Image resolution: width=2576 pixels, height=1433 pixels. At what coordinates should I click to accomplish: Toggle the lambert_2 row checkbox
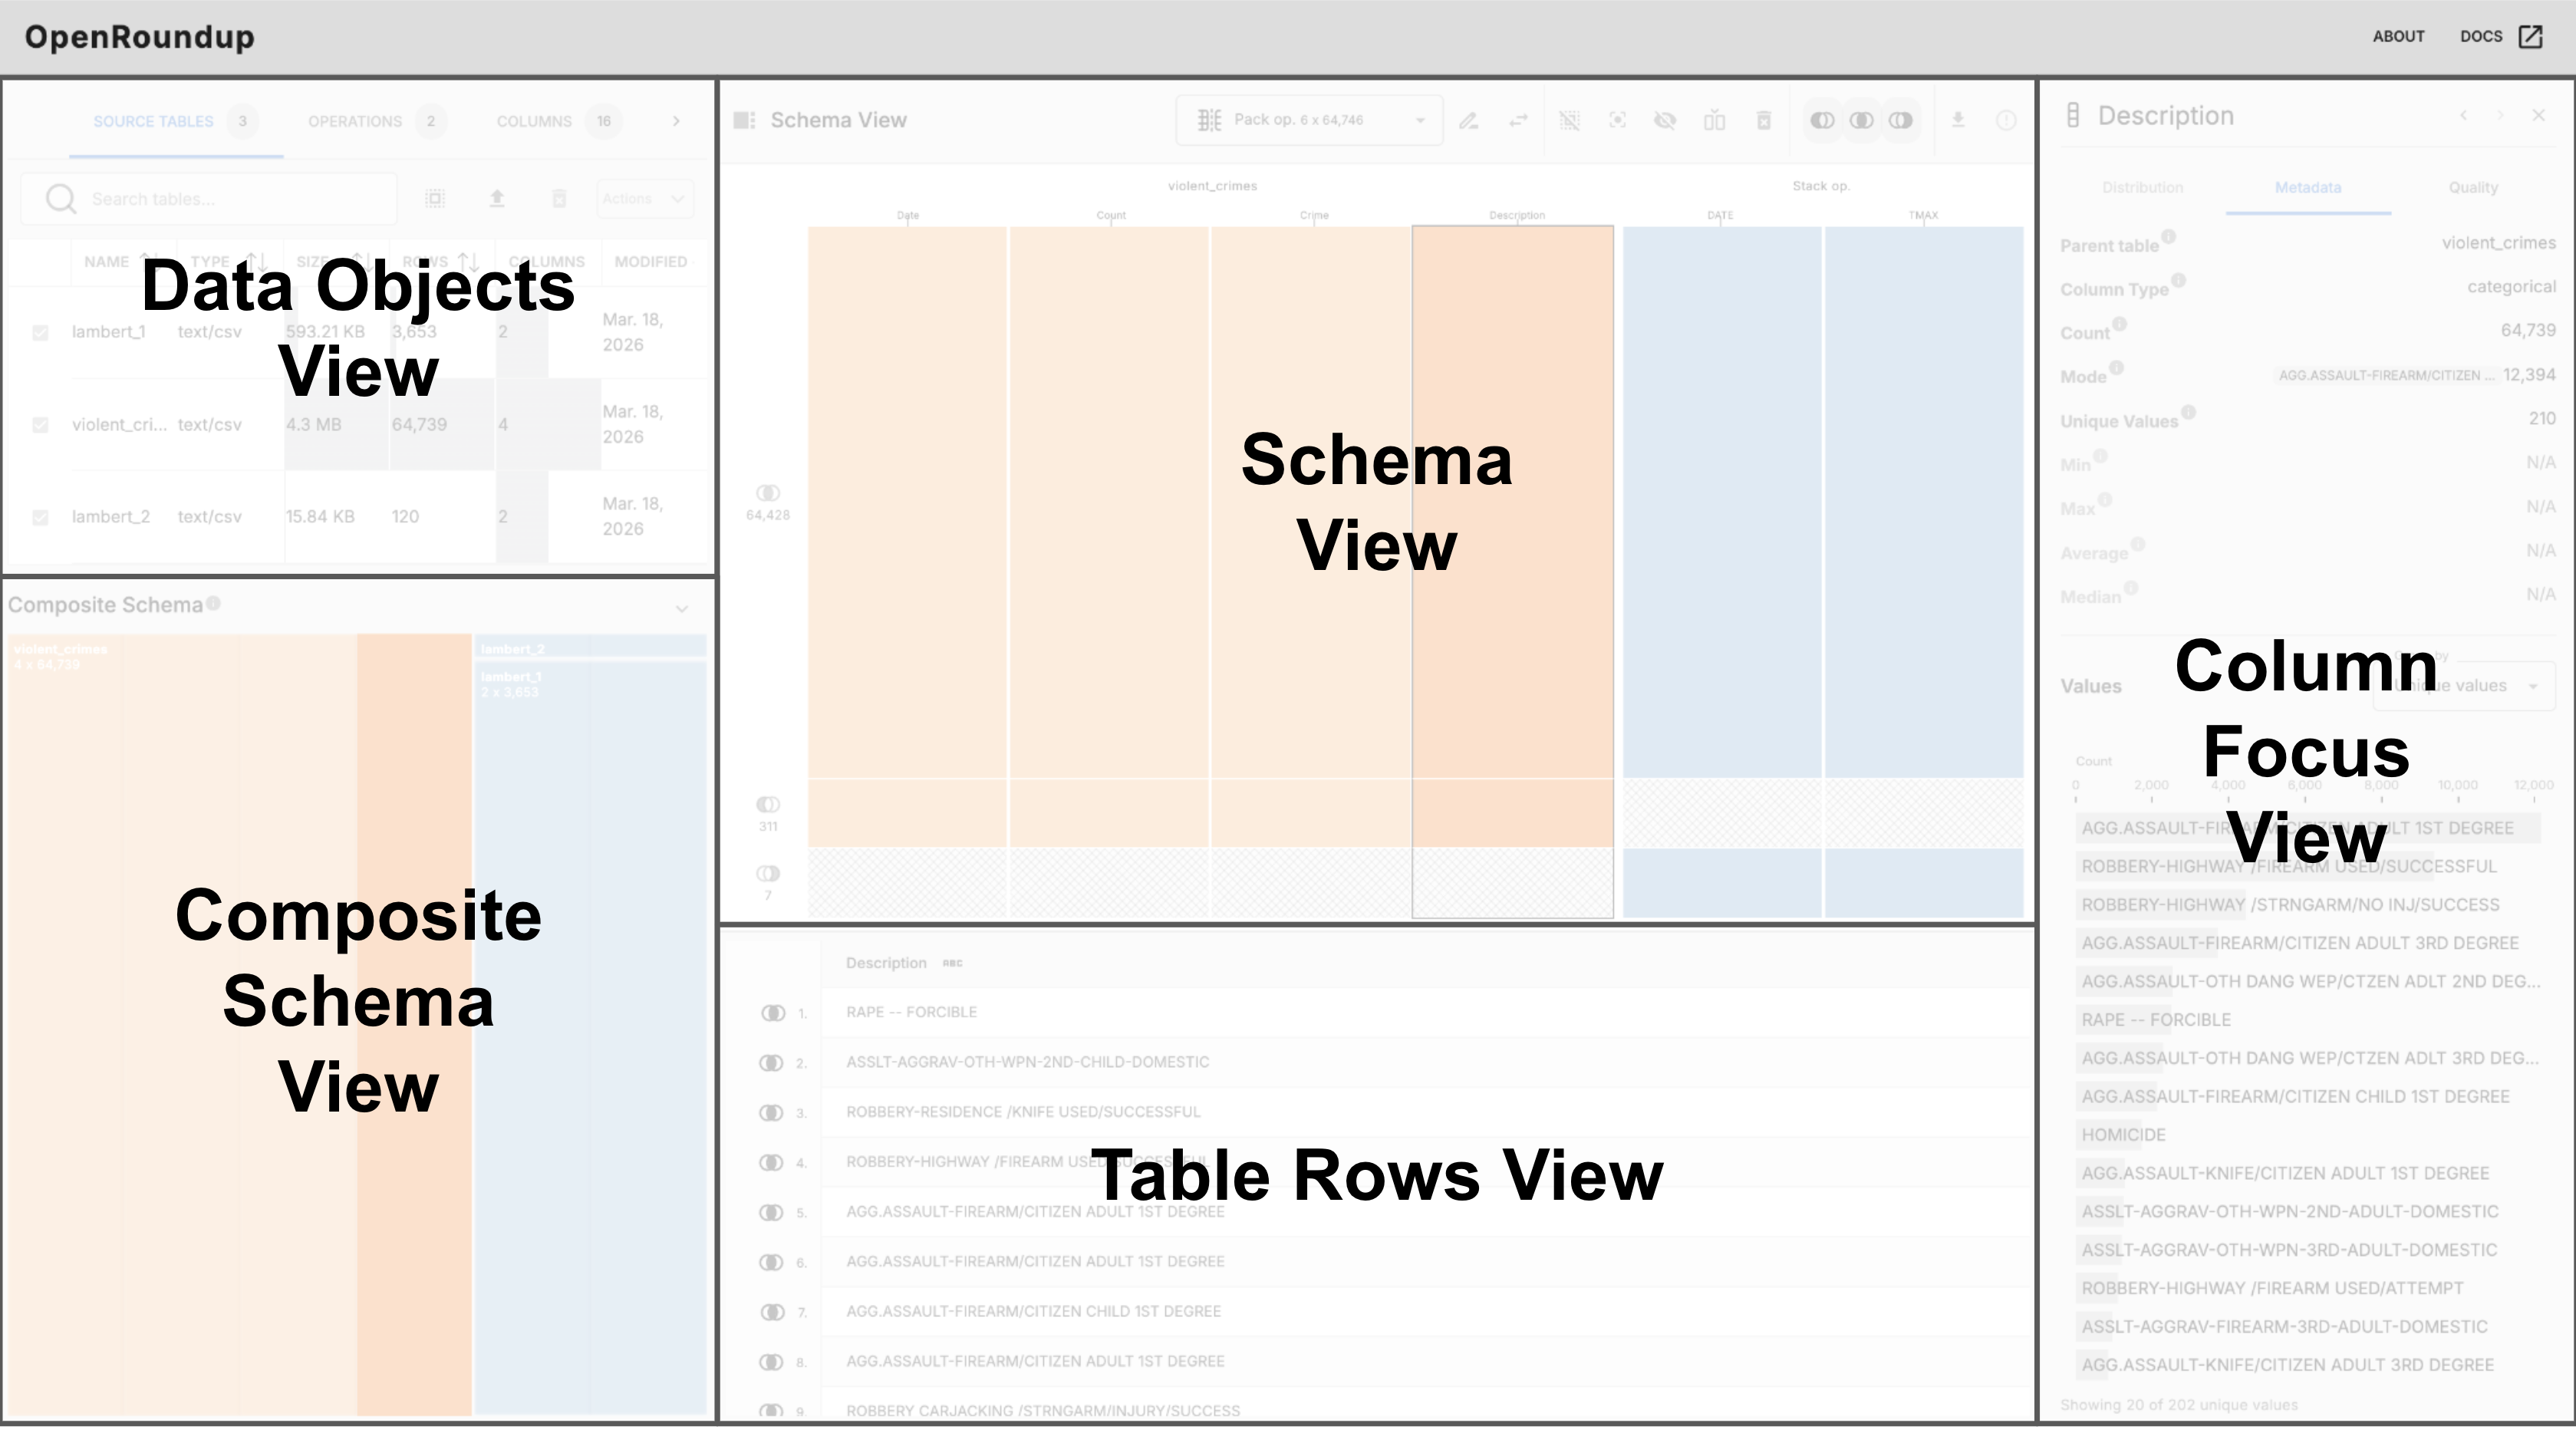point(40,517)
